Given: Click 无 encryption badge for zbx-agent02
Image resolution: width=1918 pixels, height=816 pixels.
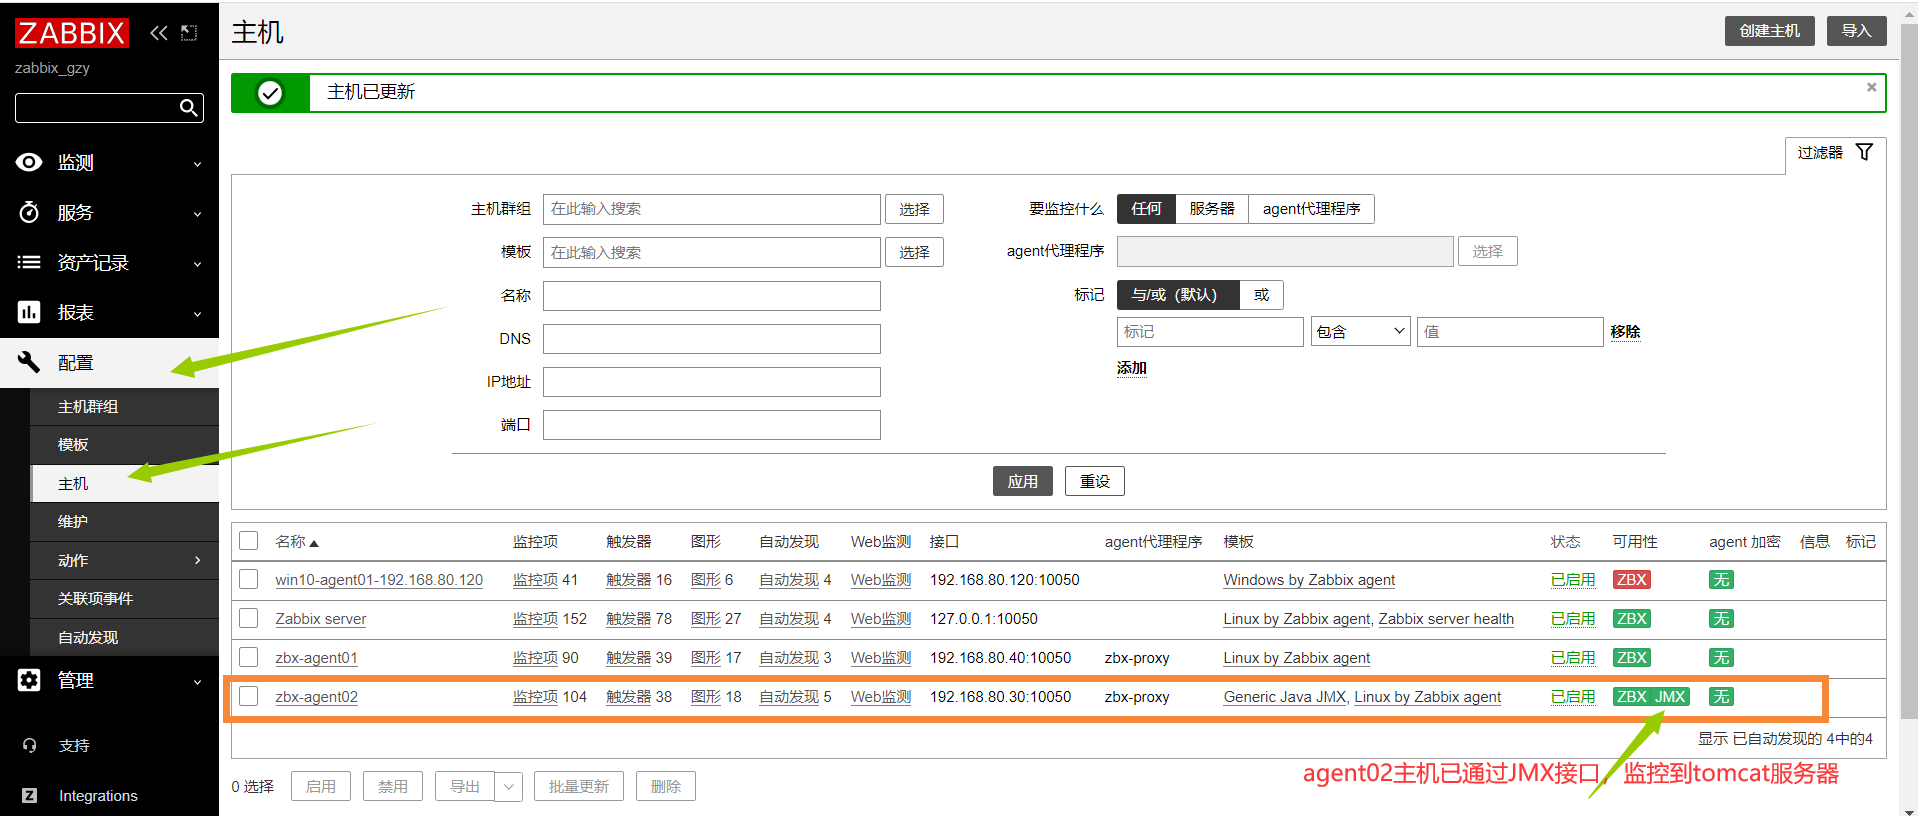Looking at the screenshot, I should pyautogui.click(x=1721, y=697).
